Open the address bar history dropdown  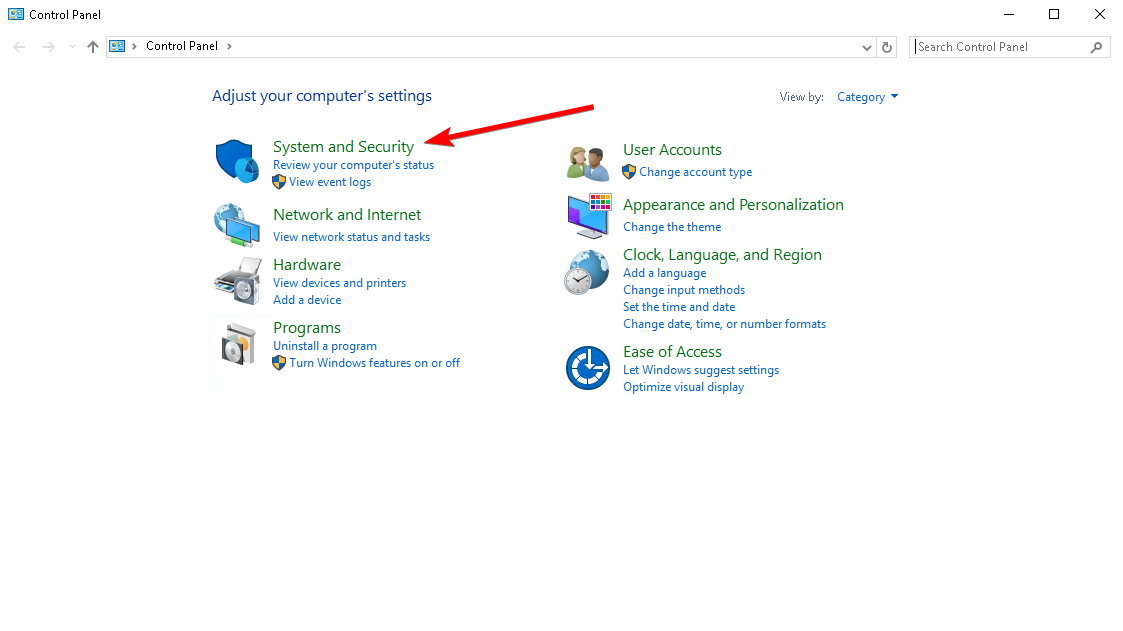pyautogui.click(x=867, y=46)
